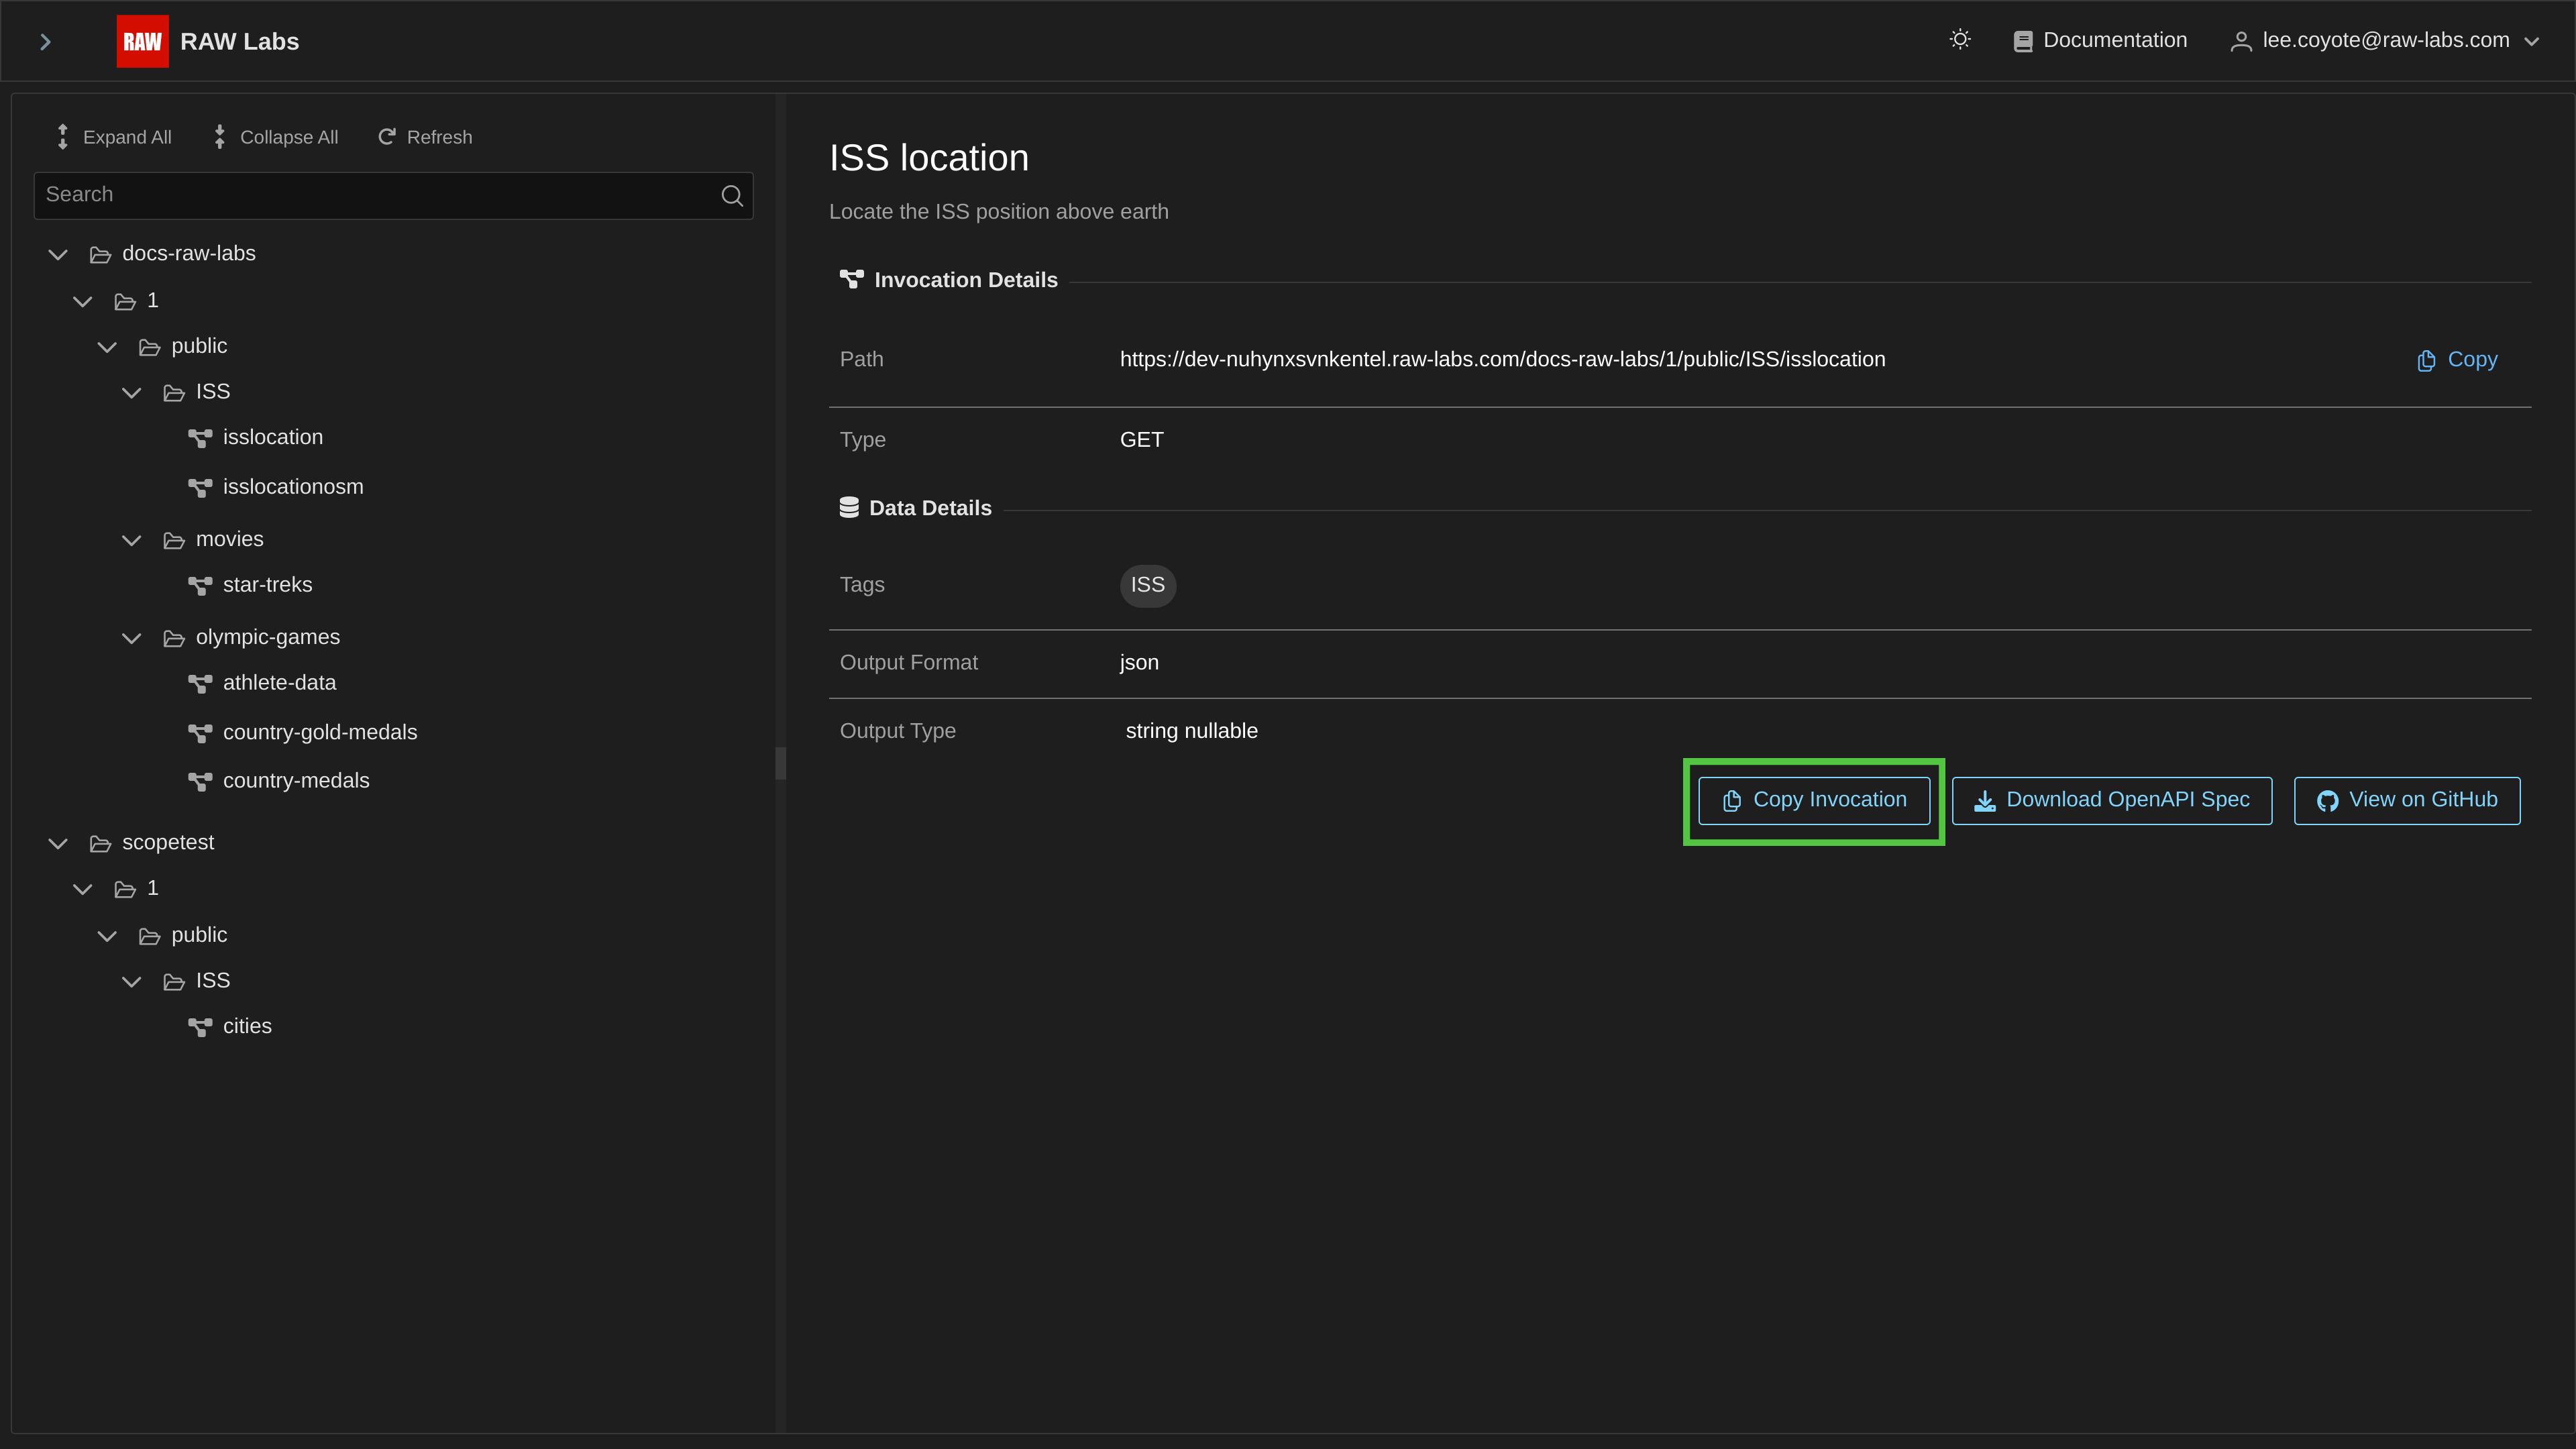Click the Invocation Details section icon

pyautogui.click(x=851, y=280)
